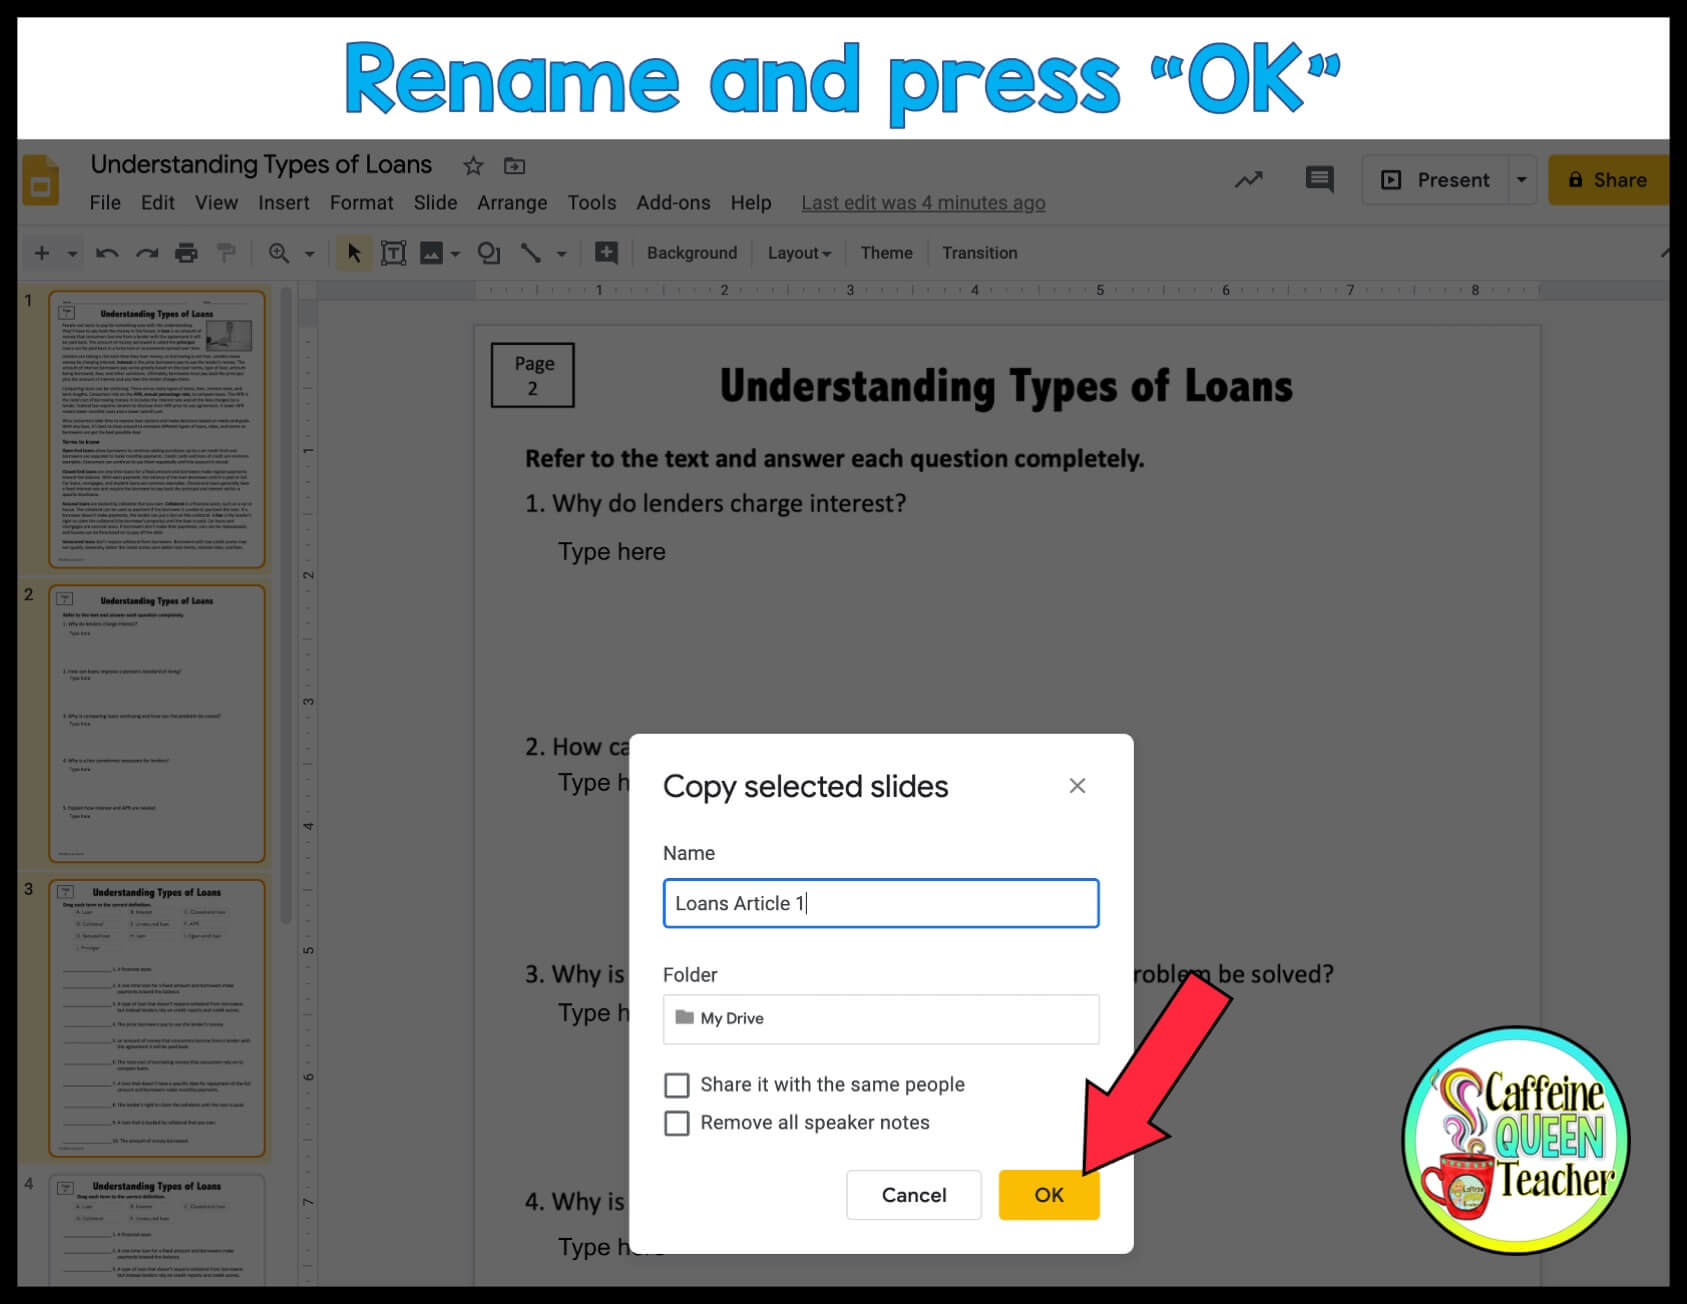The width and height of the screenshot is (1687, 1304).
Task: Select slide 2 thumbnail in filmstrip
Action: click(157, 724)
